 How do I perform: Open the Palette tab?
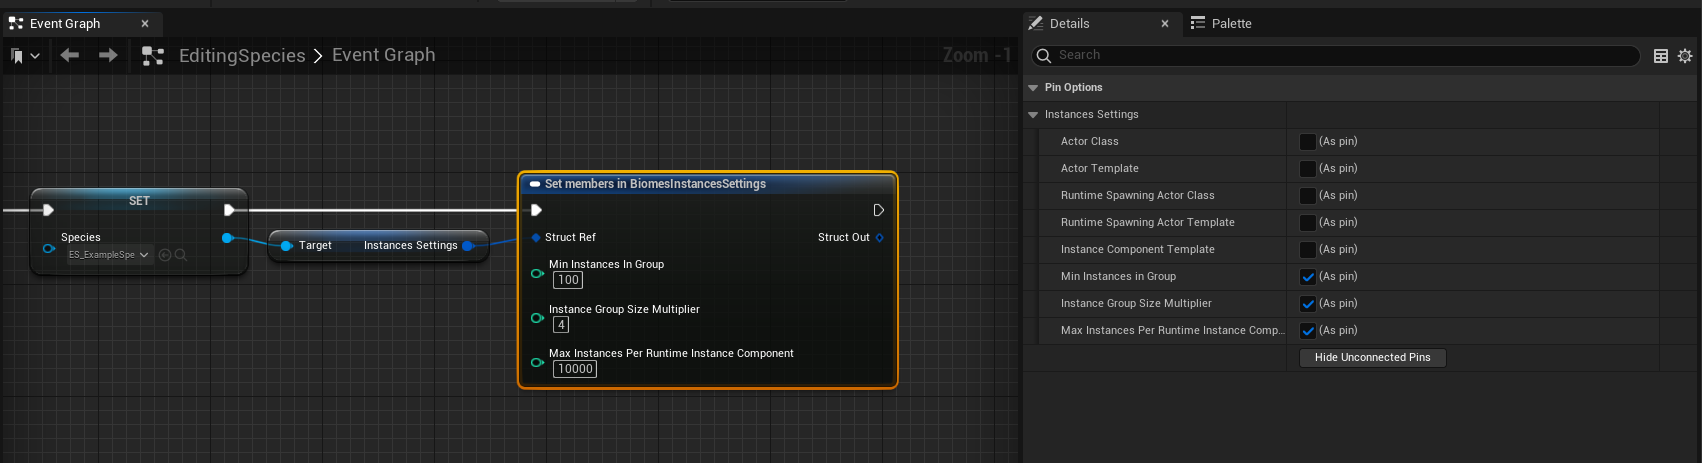click(x=1221, y=23)
